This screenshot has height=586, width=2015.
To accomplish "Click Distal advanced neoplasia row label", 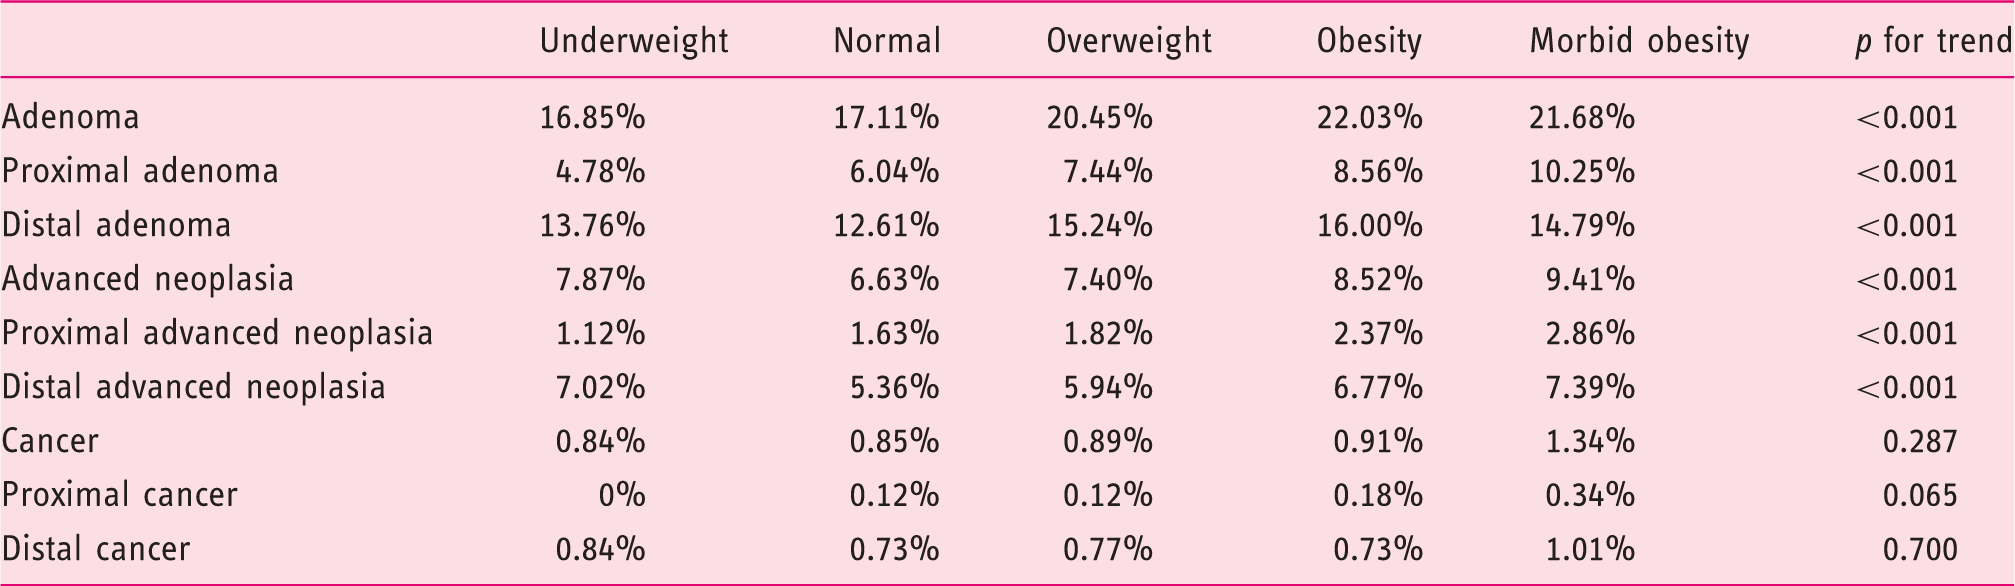I will [194, 387].
